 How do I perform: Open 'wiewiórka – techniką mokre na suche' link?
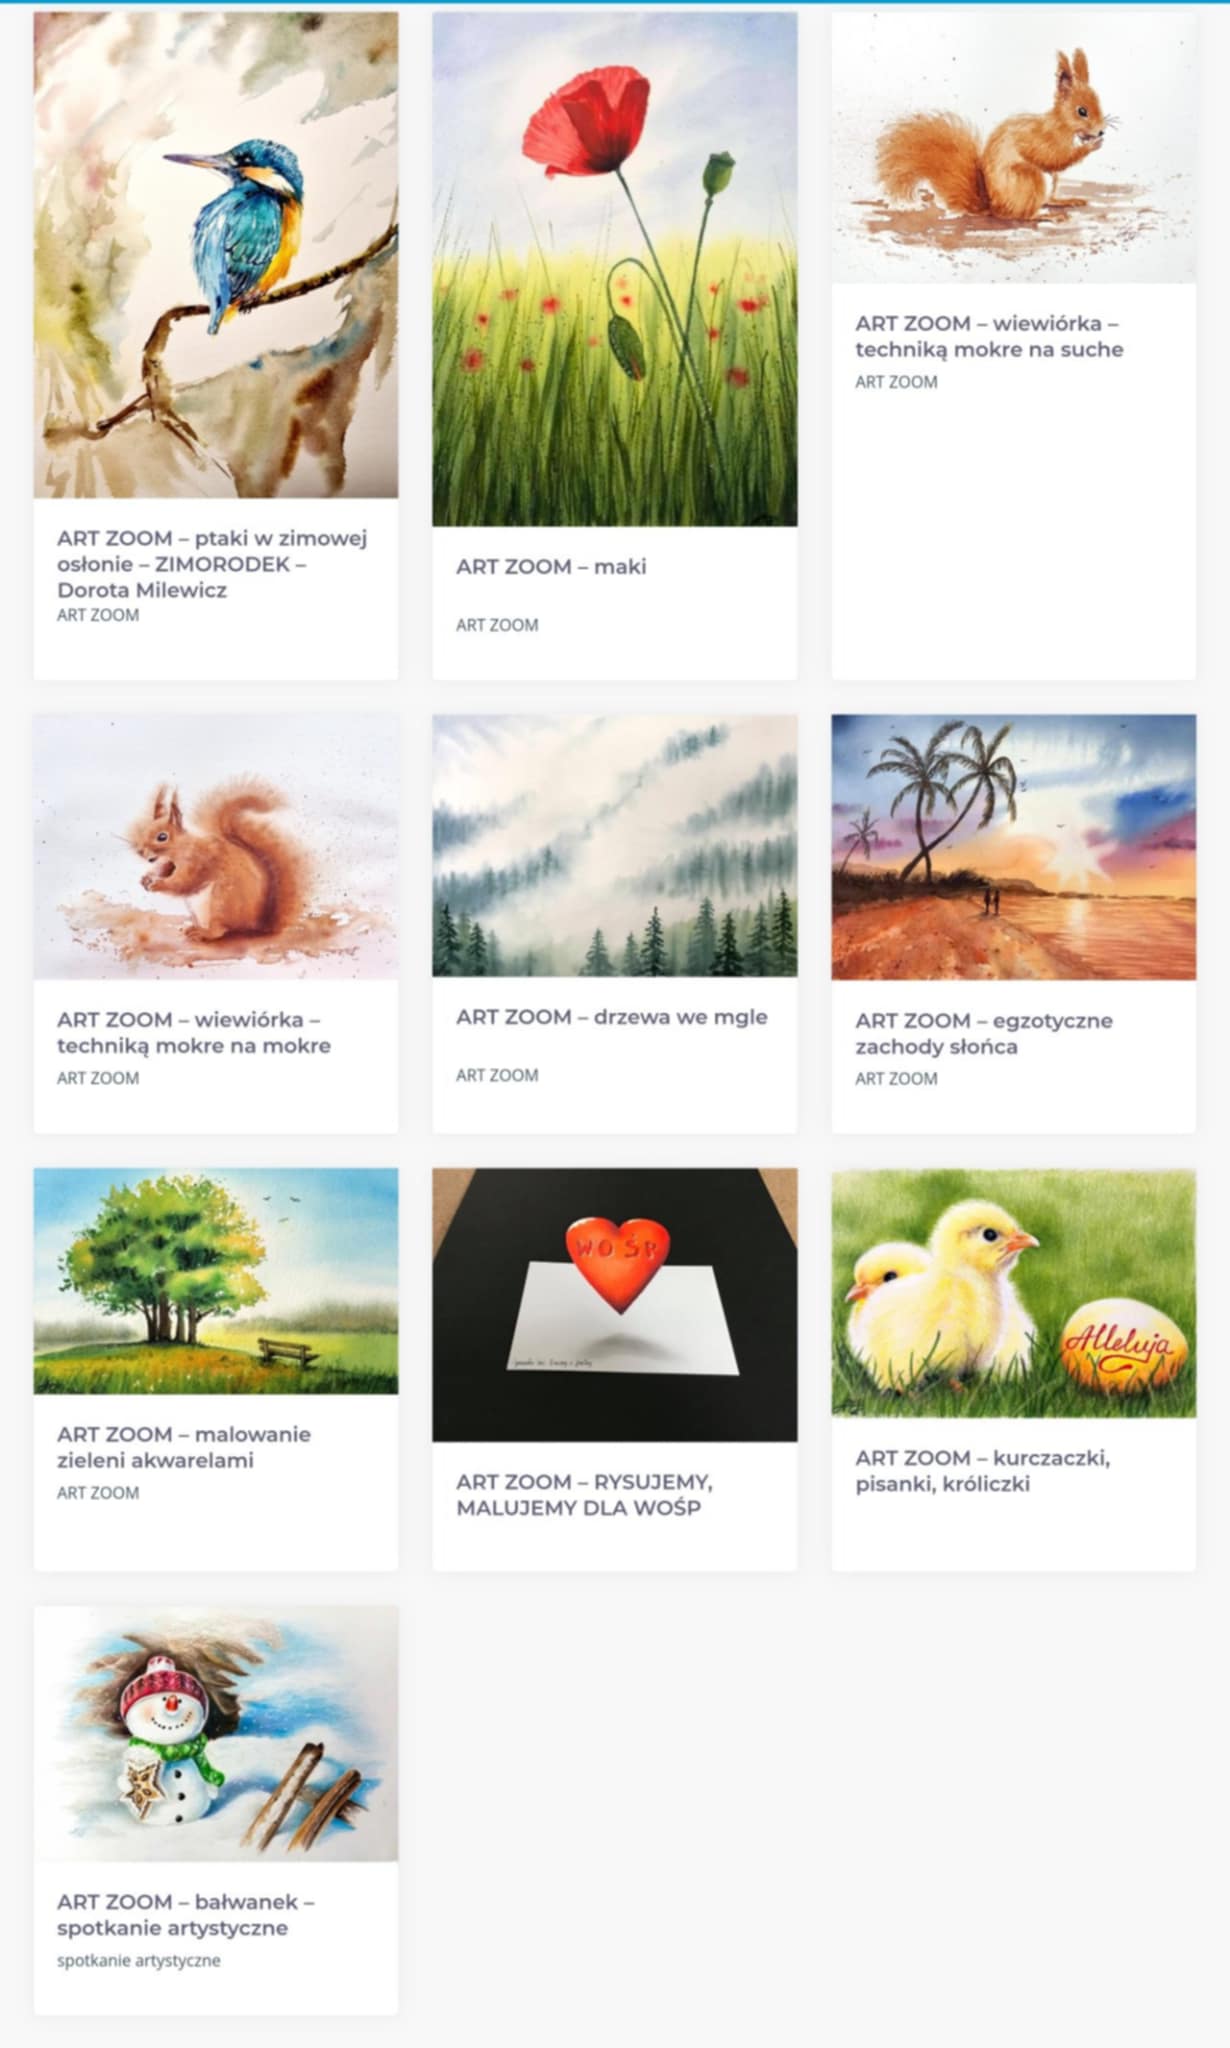point(989,337)
